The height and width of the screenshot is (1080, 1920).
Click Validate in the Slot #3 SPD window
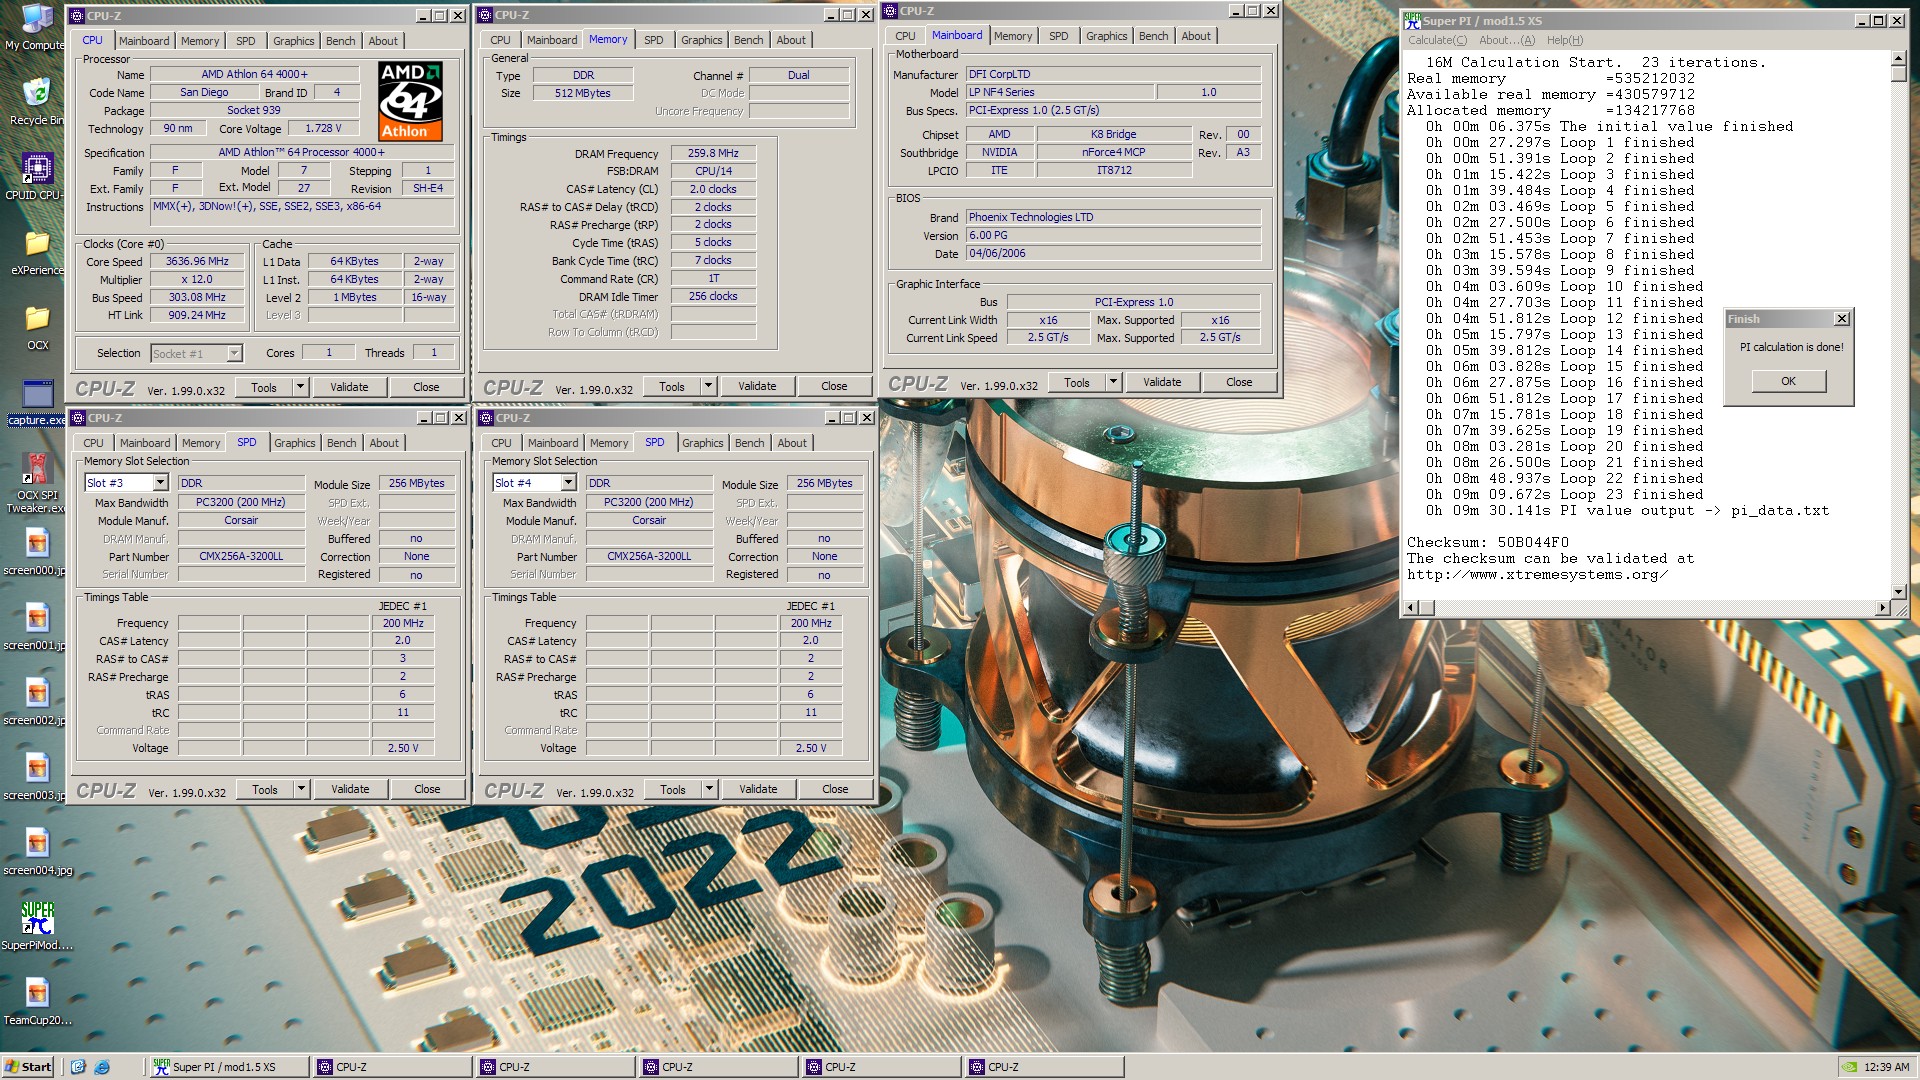(350, 789)
